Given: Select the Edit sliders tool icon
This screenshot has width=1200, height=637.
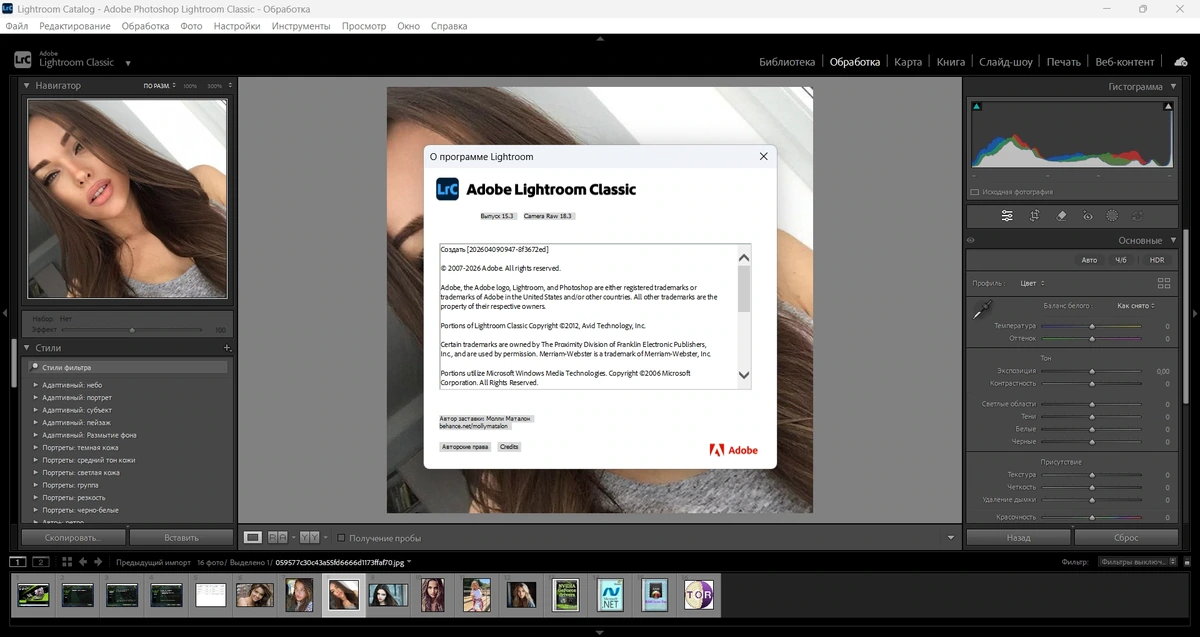Looking at the screenshot, I should [x=1007, y=216].
